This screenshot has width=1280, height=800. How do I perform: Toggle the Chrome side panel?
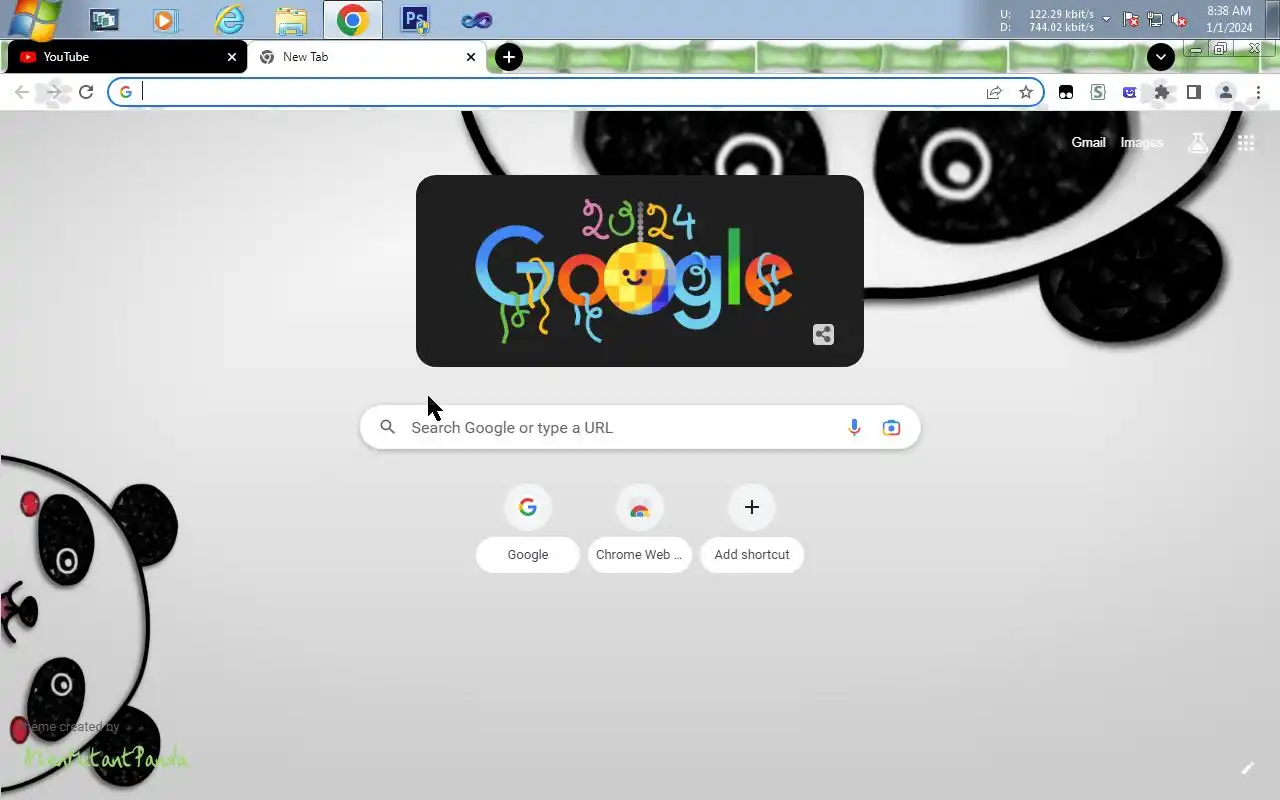[1194, 92]
